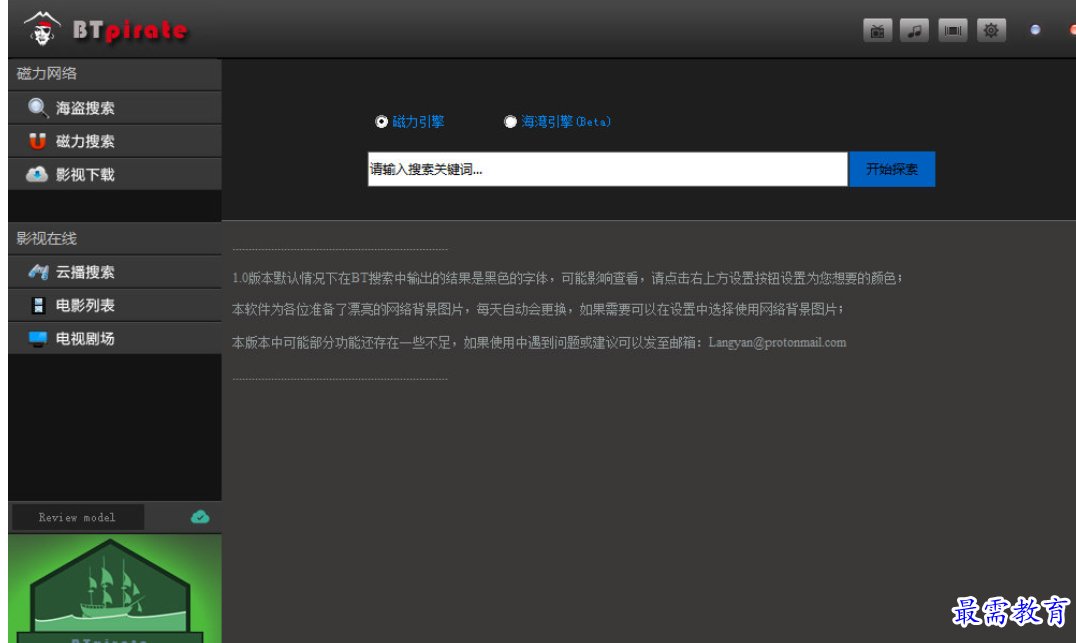Open the TV icon in top toolbar
Image resolution: width=1076 pixels, height=643 pixels.
pyautogui.click(x=877, y=30)
